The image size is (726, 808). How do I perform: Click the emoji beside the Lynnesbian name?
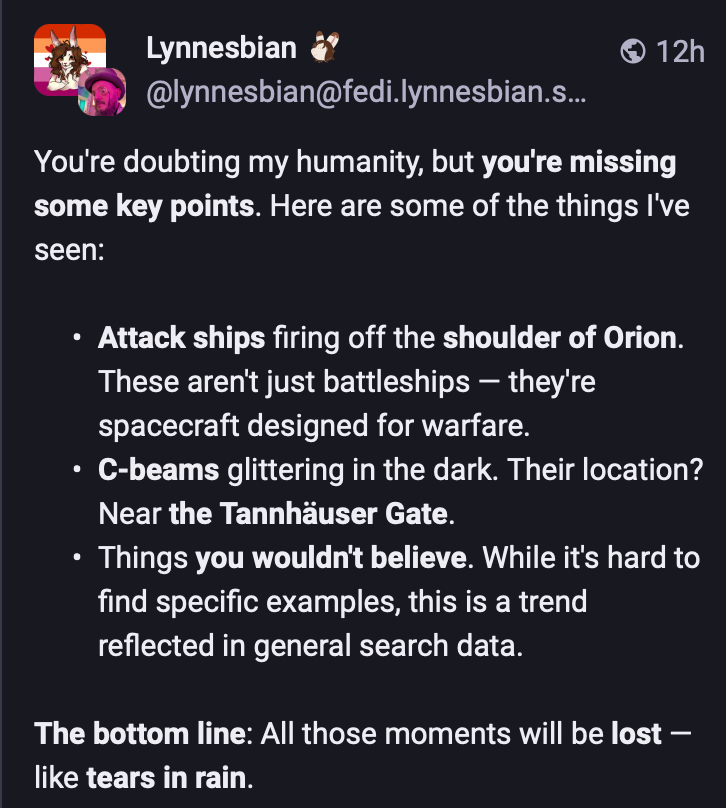point(327,48)
